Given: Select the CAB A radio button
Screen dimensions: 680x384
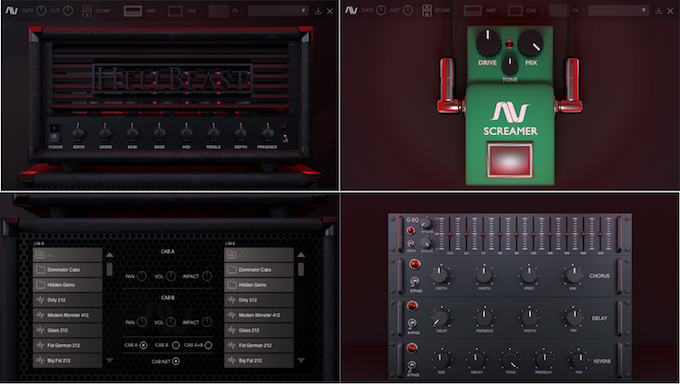Looking at the screenshot, I should tap(143, 345).
